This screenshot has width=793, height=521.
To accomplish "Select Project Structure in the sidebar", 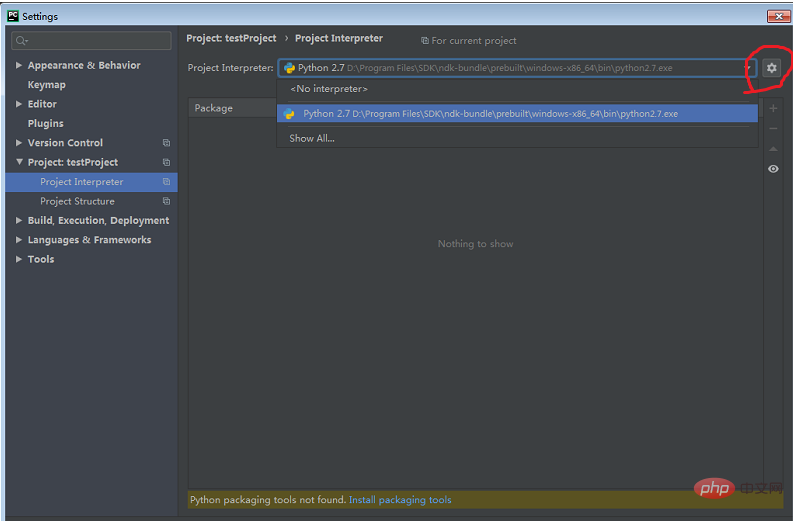I will pyautogui.click(x=77, y=201).
